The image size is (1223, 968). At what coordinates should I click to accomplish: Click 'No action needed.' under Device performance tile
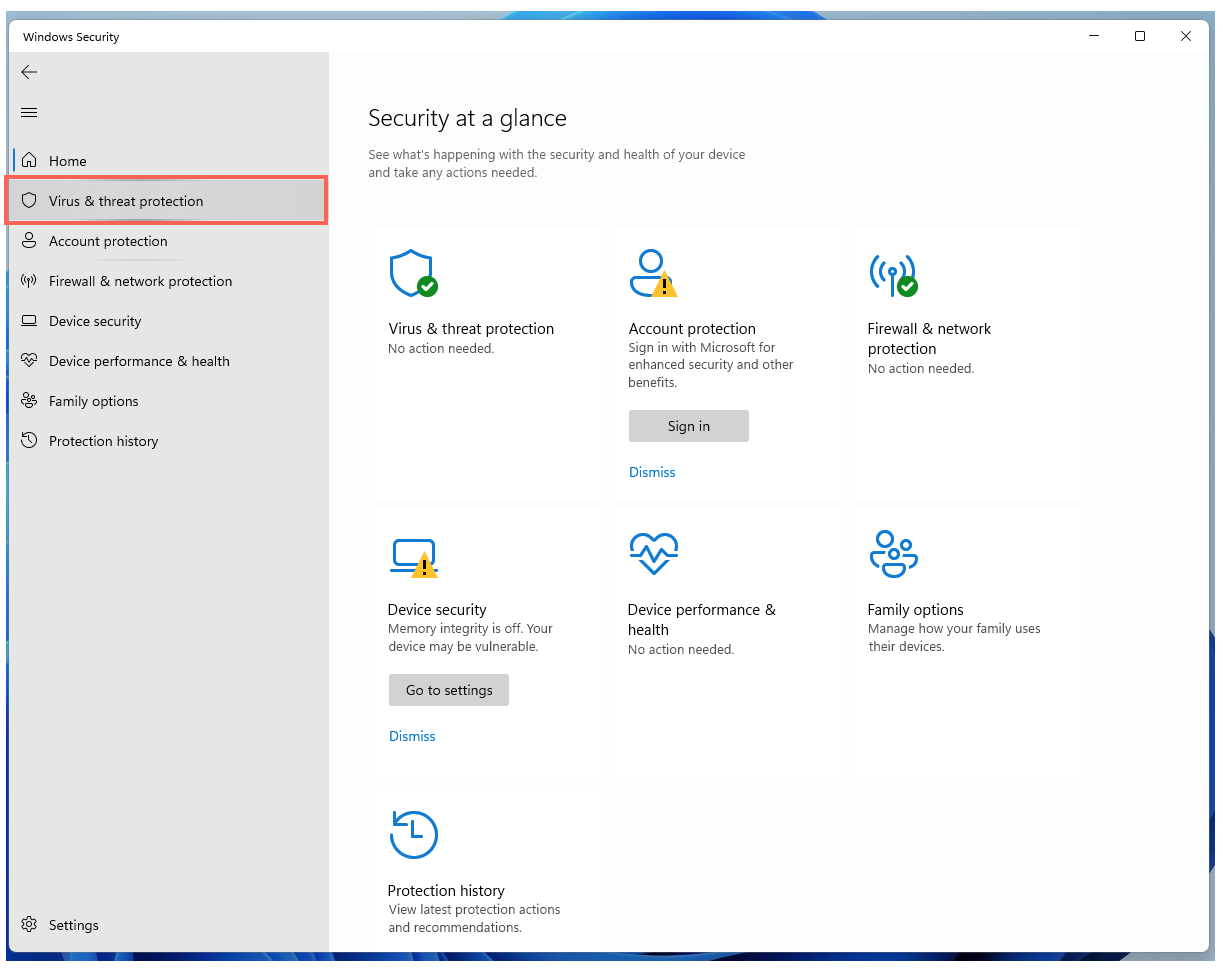681,649
